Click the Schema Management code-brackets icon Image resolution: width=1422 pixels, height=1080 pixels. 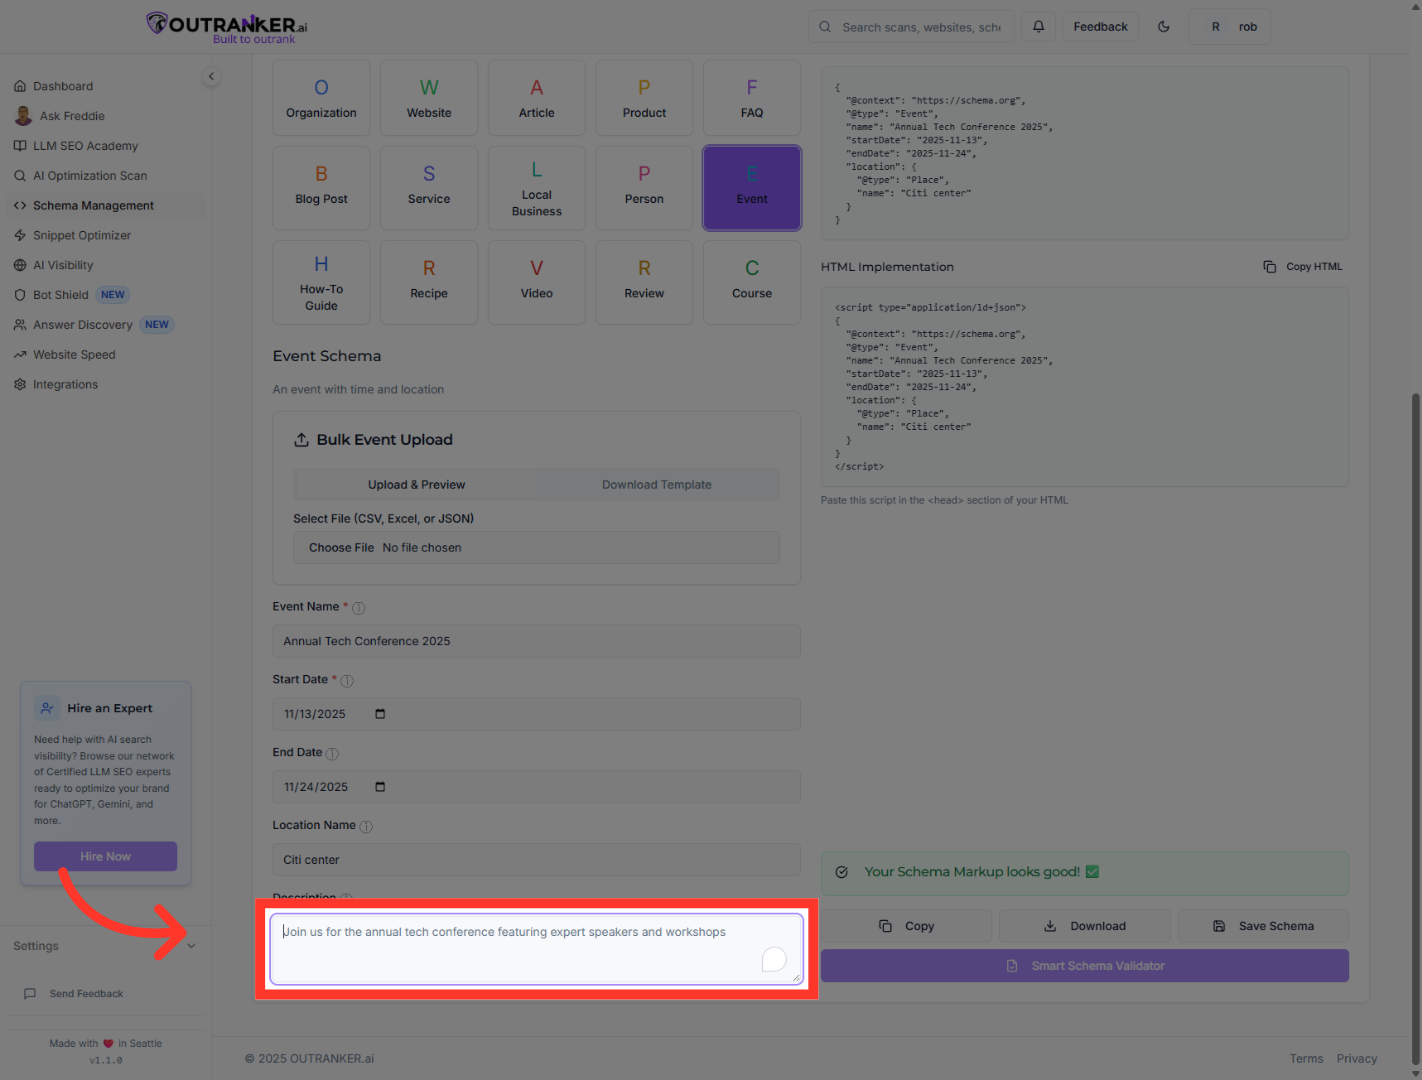(x=20, y=206)
